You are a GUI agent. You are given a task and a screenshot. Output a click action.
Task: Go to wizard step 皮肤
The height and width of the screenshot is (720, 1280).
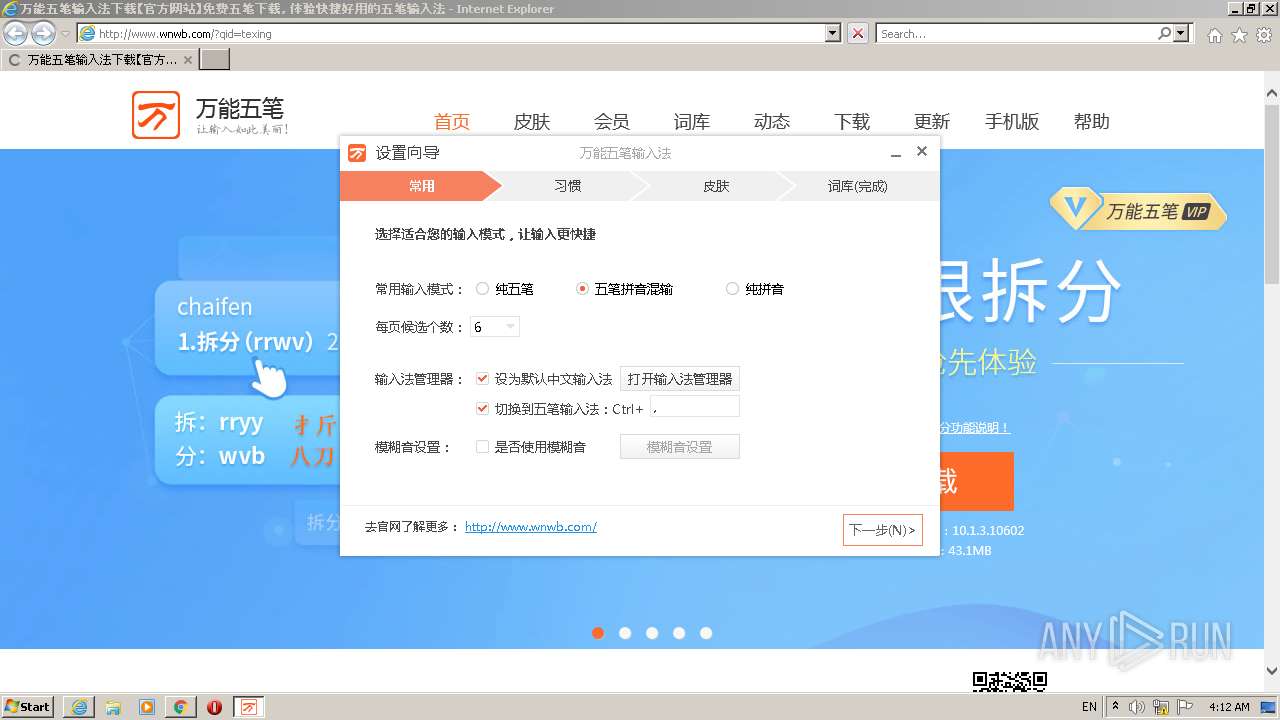pyautogui.click(x=715, y=186)
